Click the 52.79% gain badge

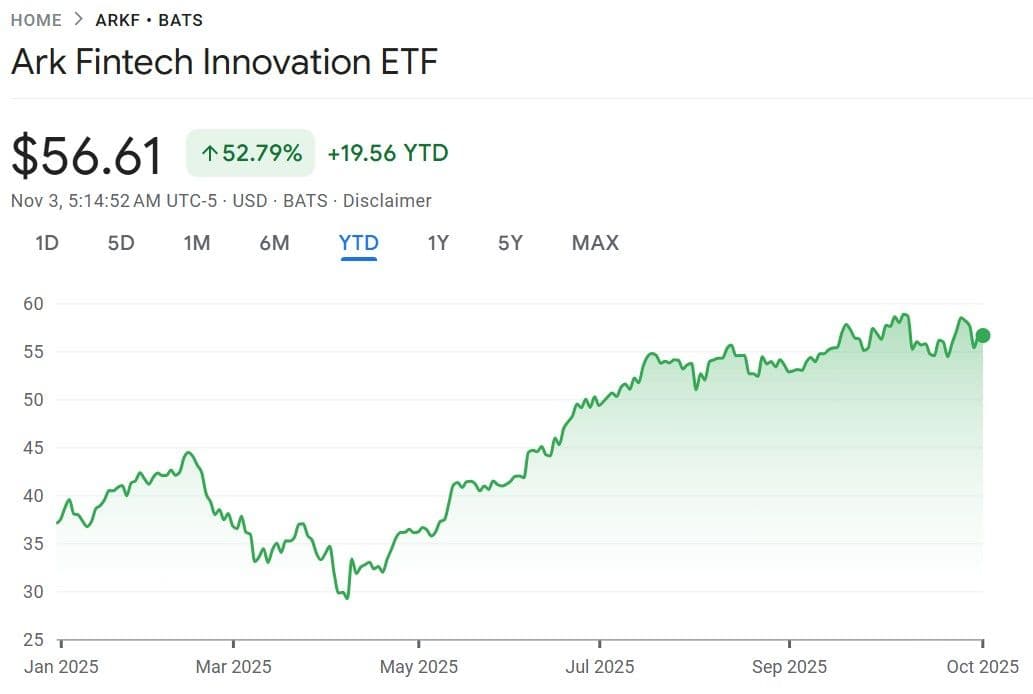(x=251, y=153)
